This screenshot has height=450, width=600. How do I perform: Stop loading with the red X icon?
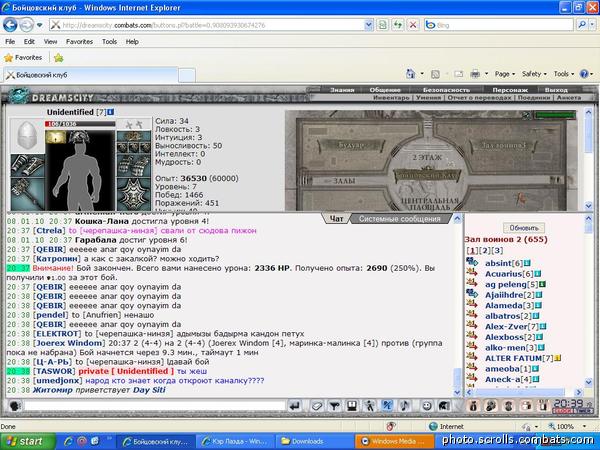click(x=413, y=25)
